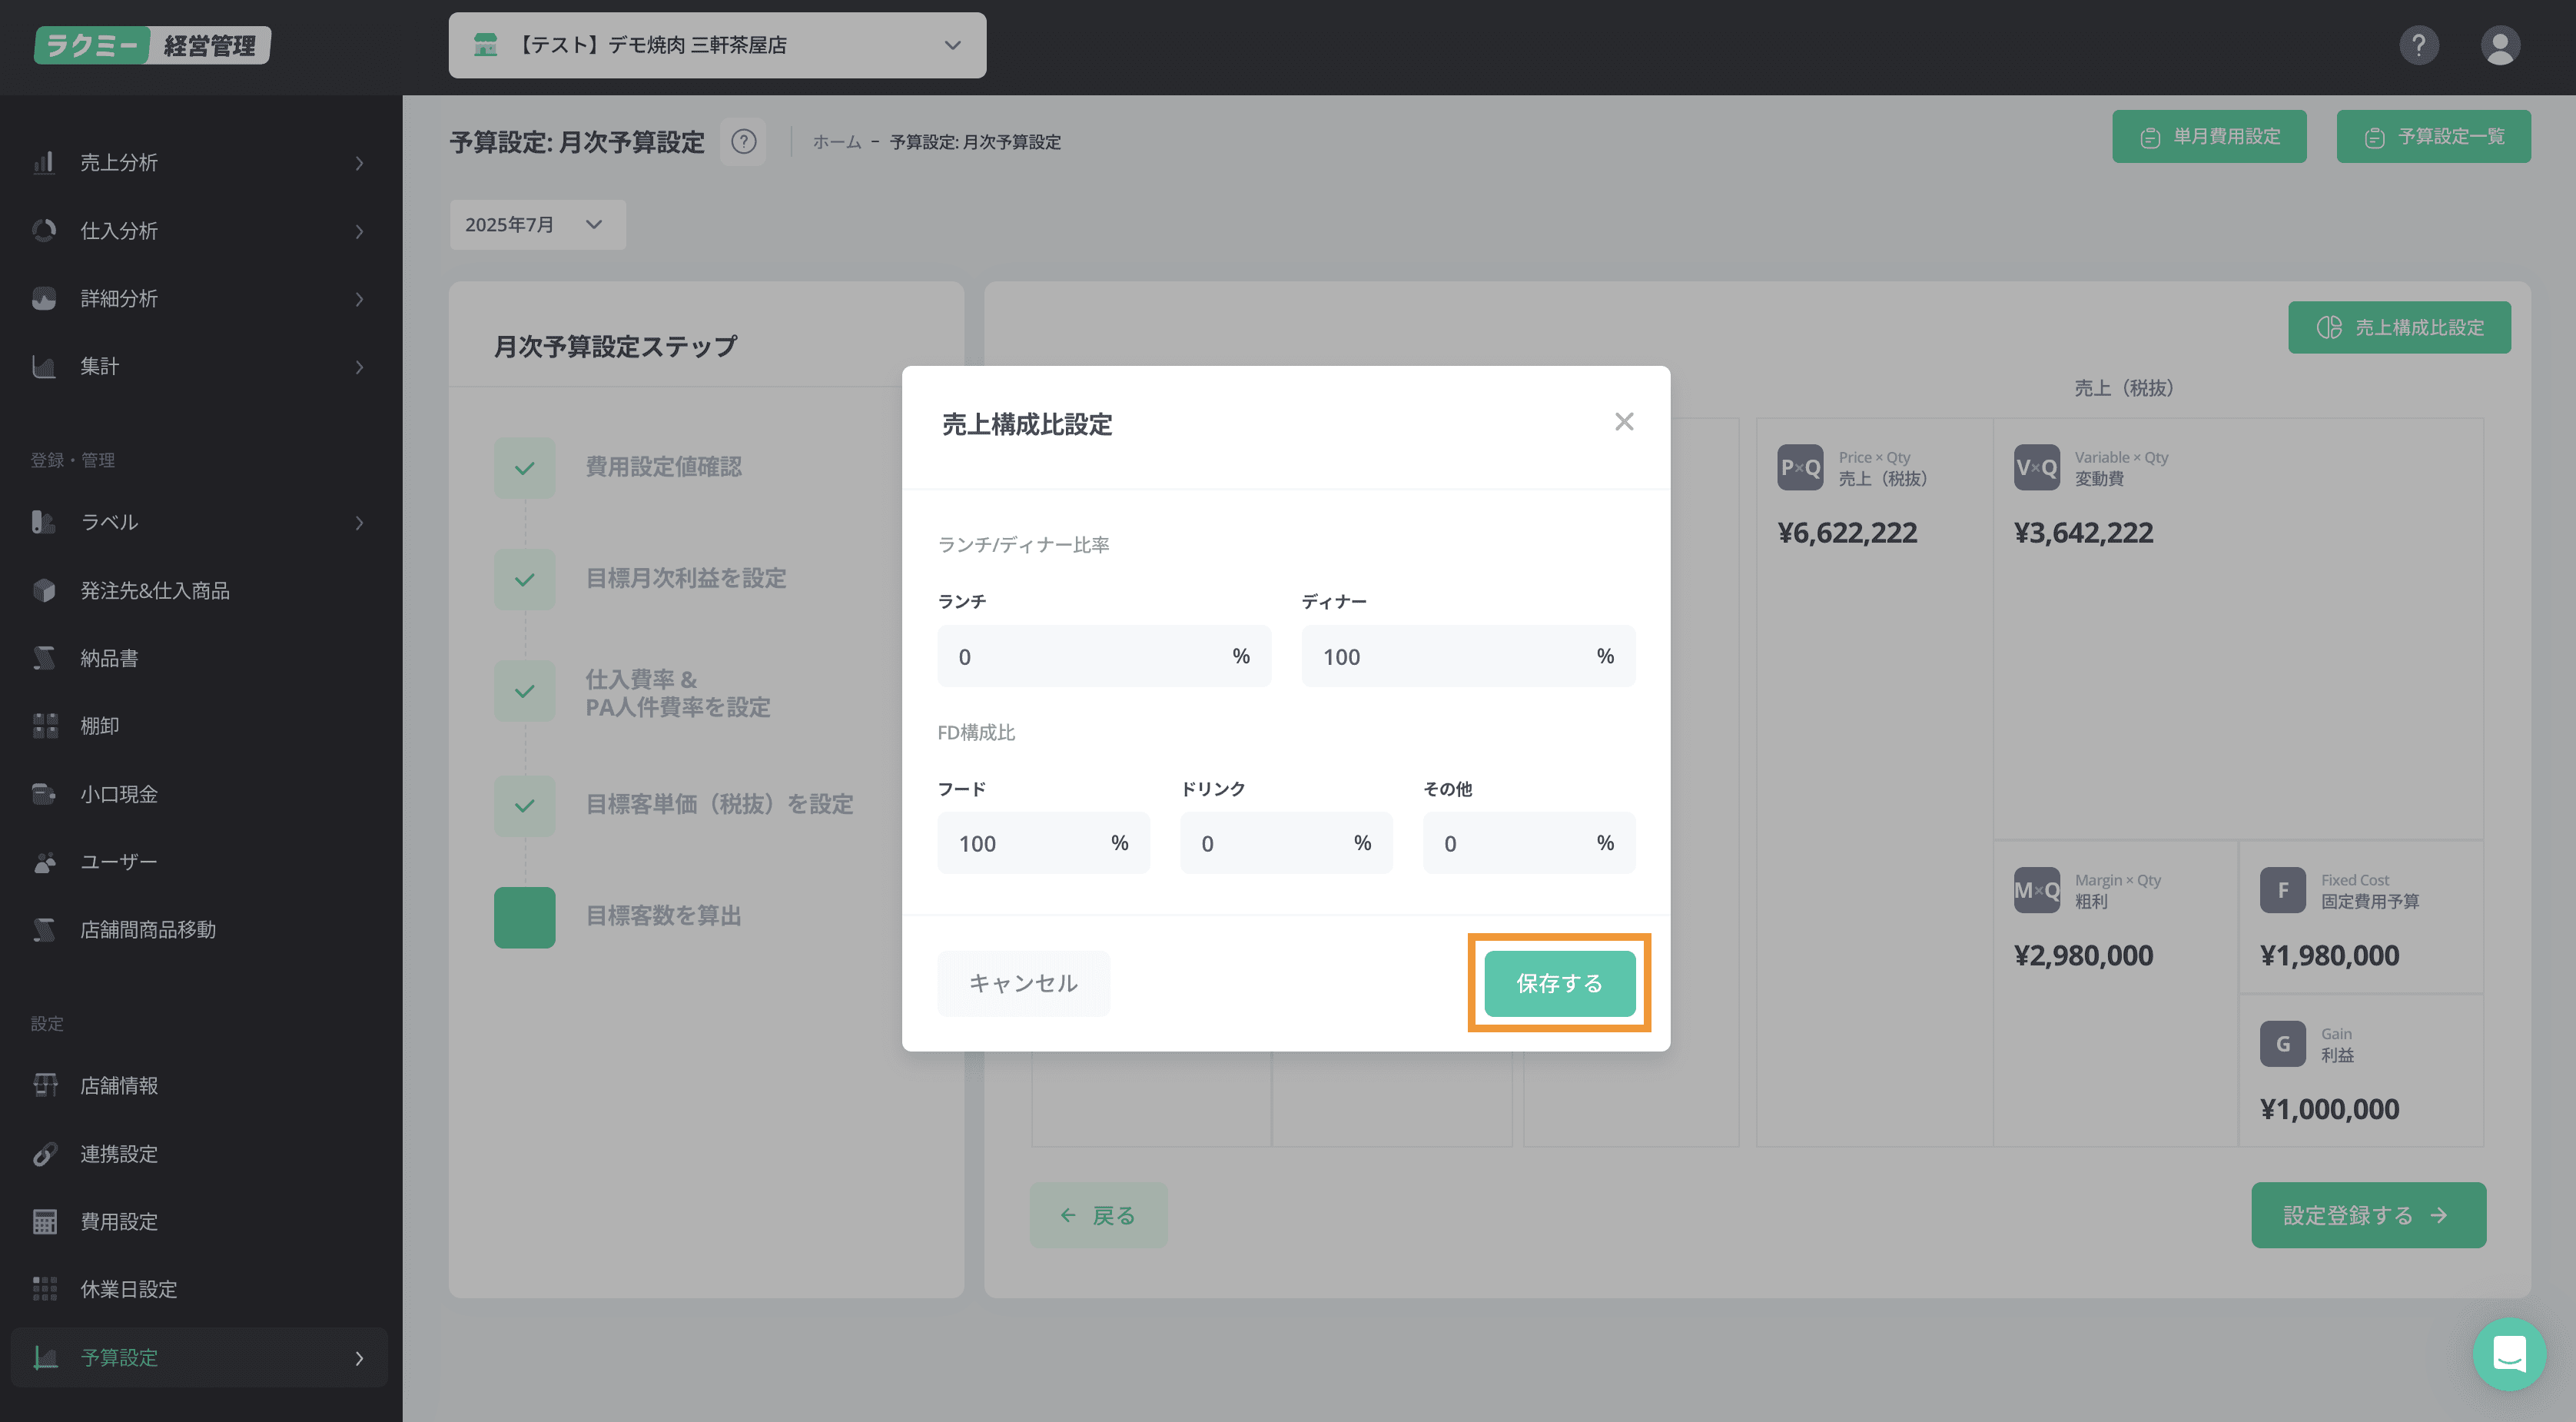Click the help icon beside 予算設定 title
The width and height of the screenshot is (2576, 1422).
pyautogui.click(x=743, y=141)
